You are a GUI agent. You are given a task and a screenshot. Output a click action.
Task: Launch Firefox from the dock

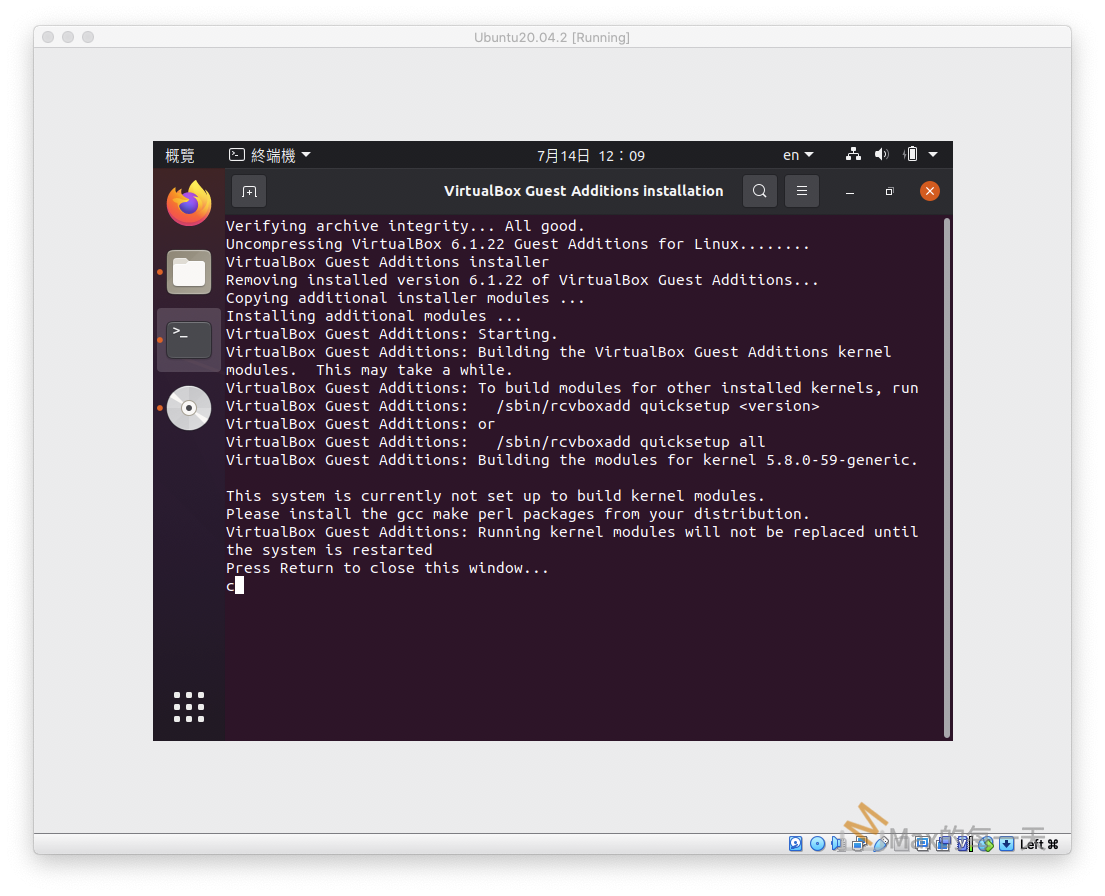click(189, 204)
